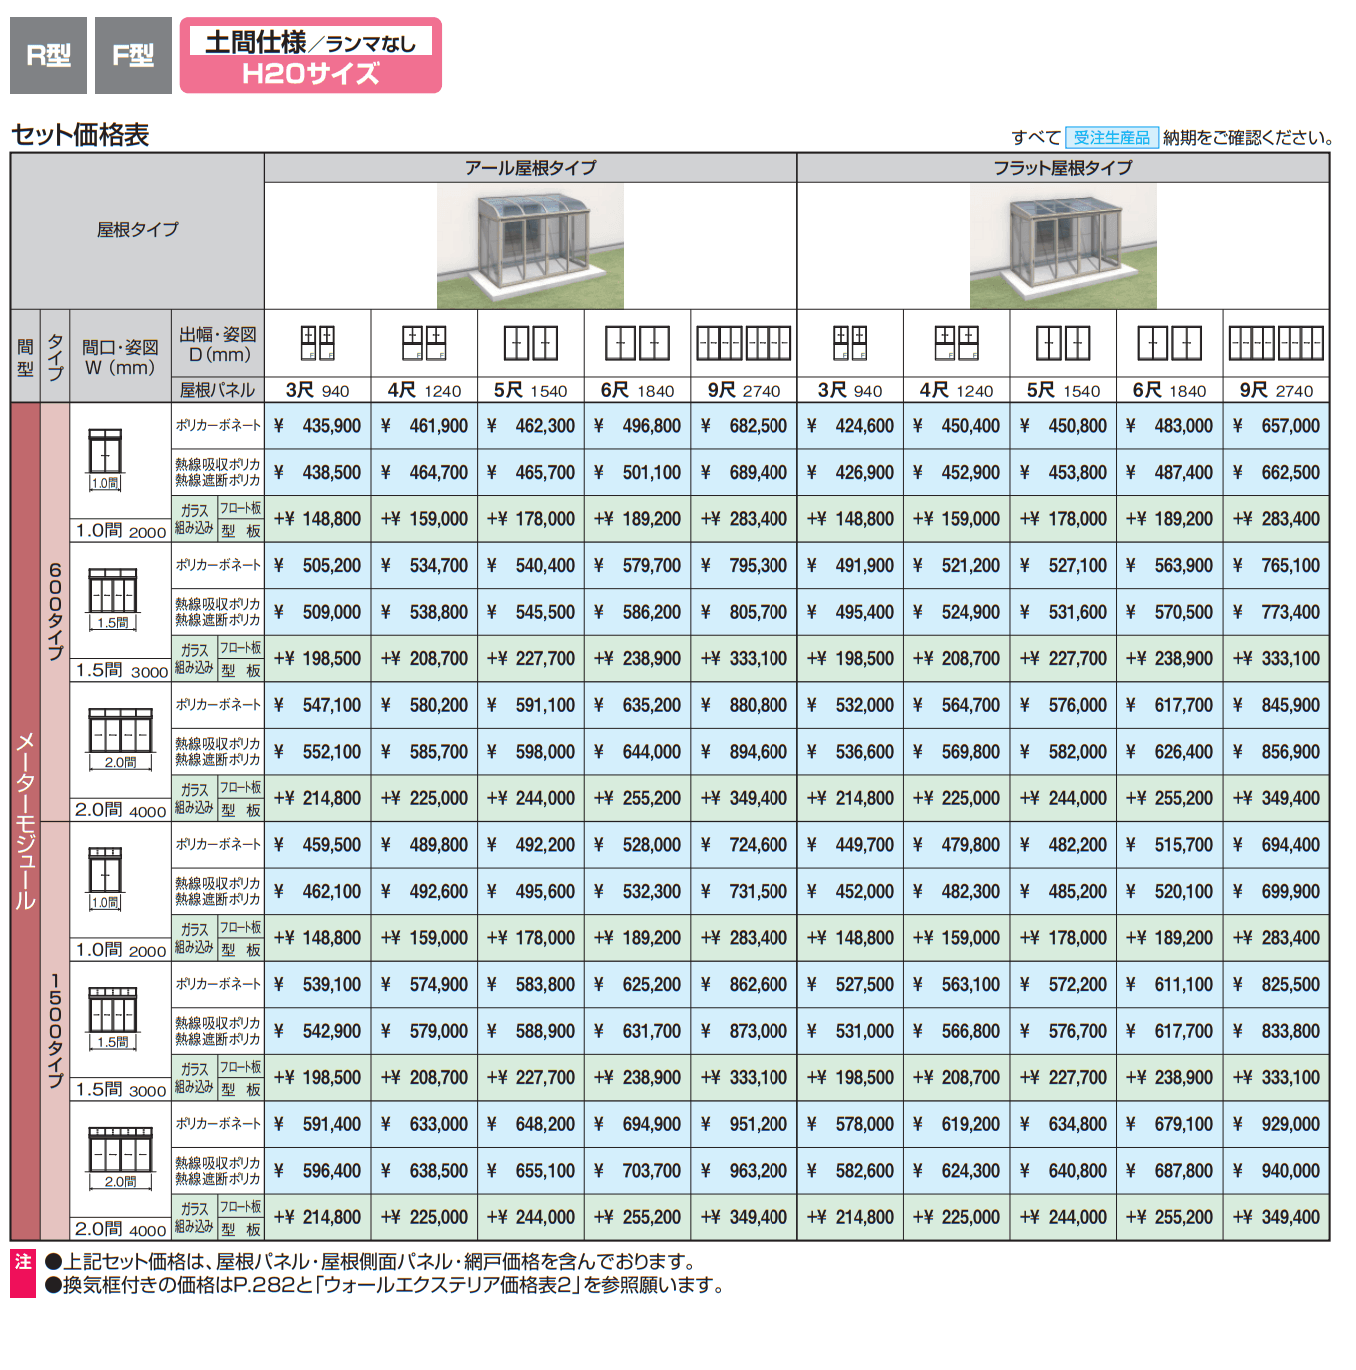Enable the 受注生産品 indicator

pyautogui.click(x=1113, y=135)
